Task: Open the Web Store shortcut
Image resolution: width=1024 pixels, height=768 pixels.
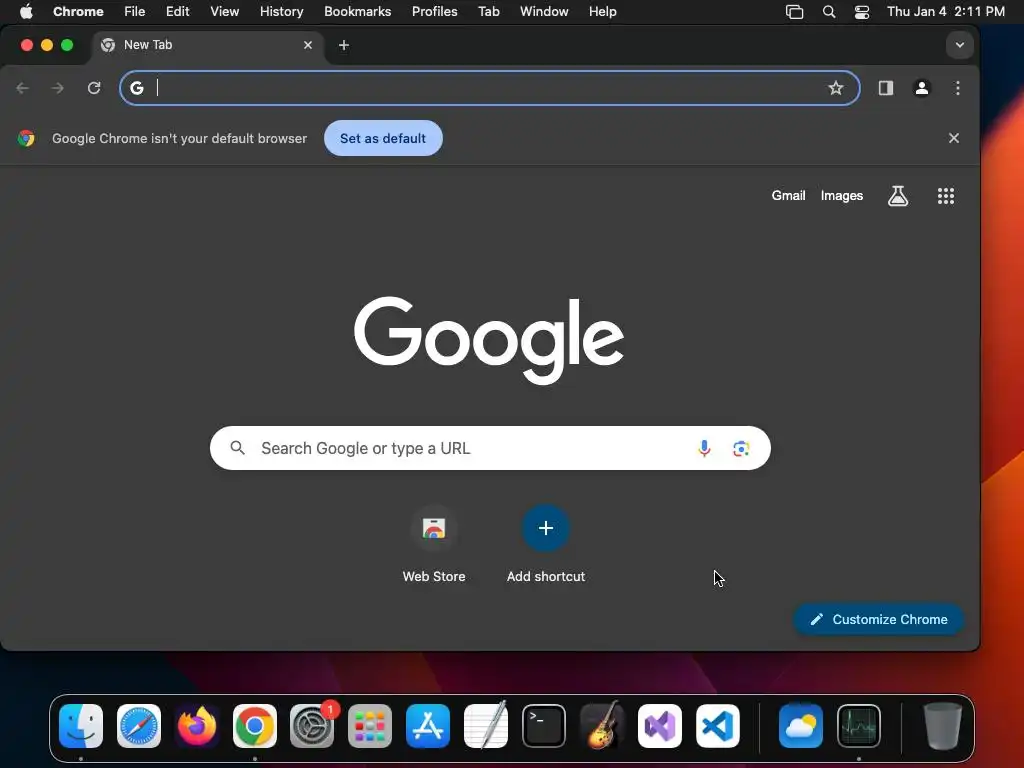Action: tap(434, 545)
